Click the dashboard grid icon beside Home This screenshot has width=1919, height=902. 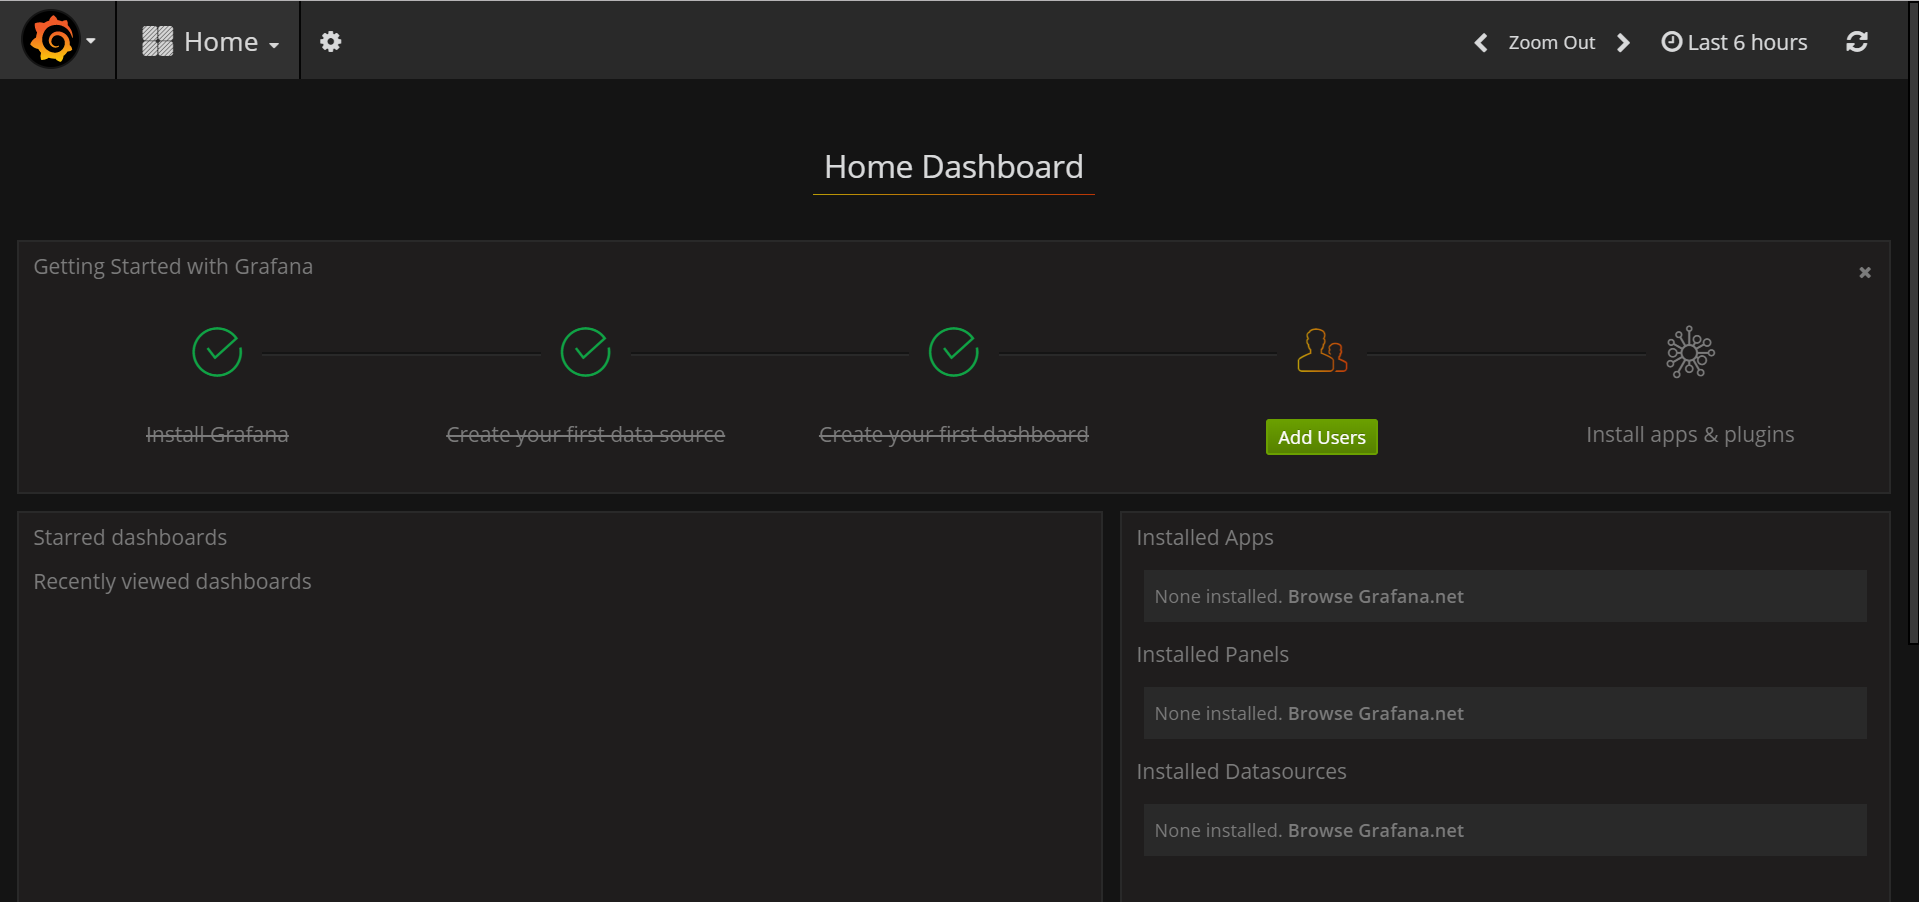[157, 41]
